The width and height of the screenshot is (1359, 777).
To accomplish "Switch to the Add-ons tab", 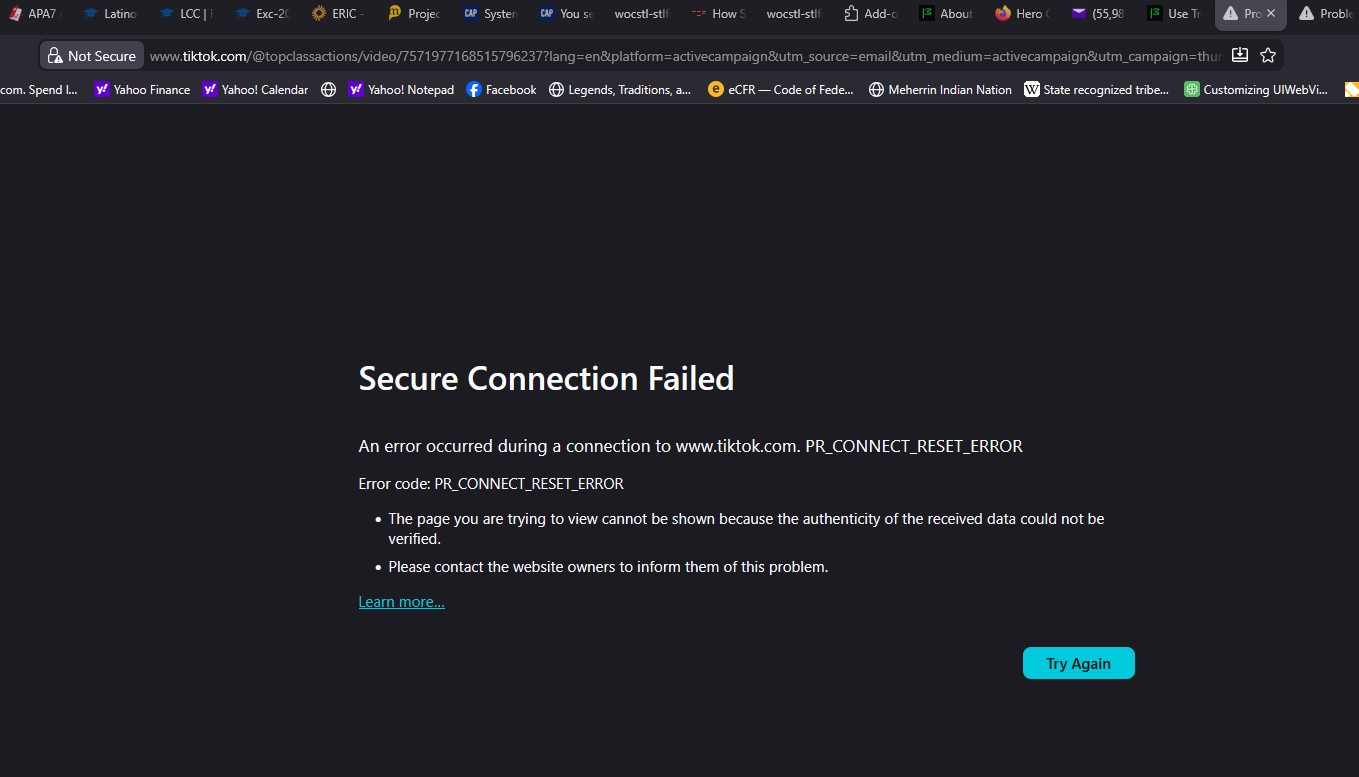I will [x=870, y=14].
